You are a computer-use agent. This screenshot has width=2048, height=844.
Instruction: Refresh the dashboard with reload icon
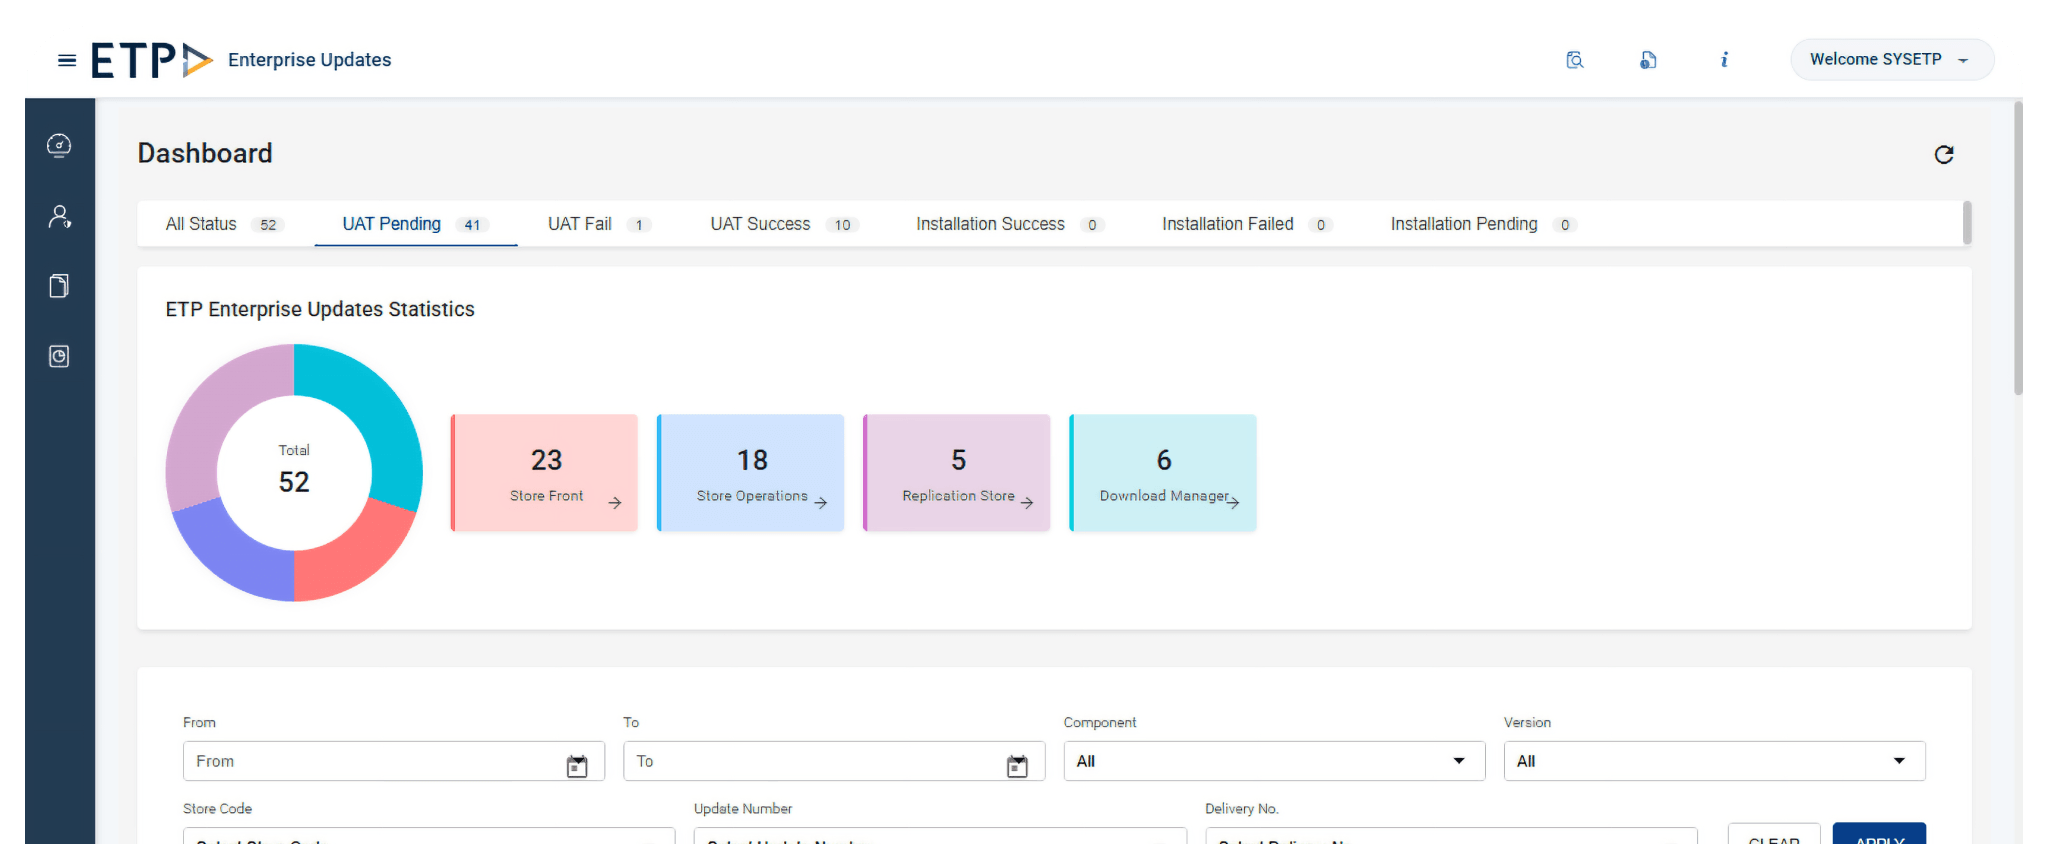click(x=1943, y=154)
